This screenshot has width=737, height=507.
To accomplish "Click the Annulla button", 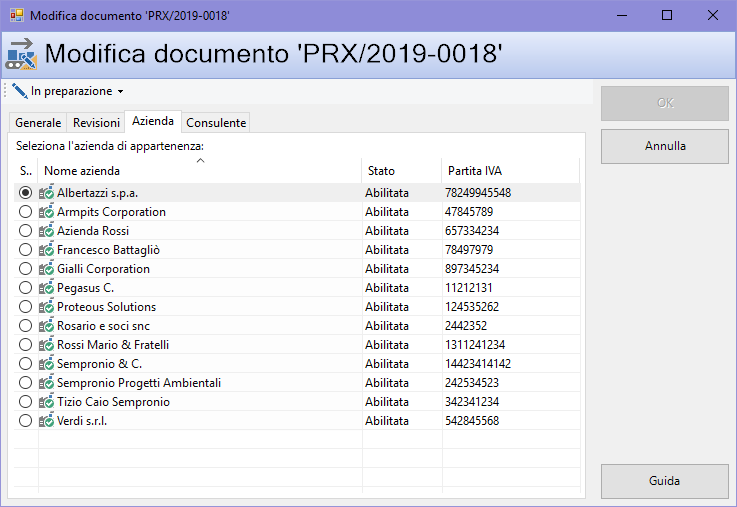I will click(665, 146).
